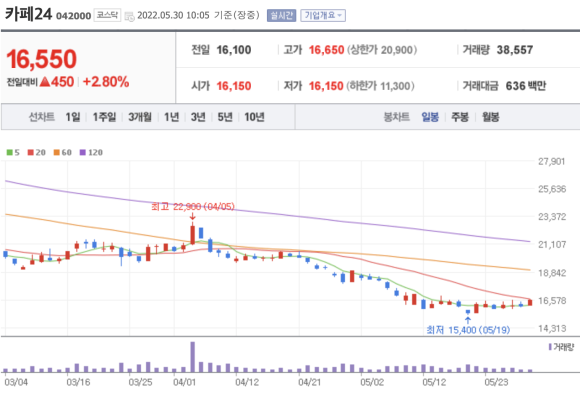Click the 상한가 20,900 value

point(382,50)
